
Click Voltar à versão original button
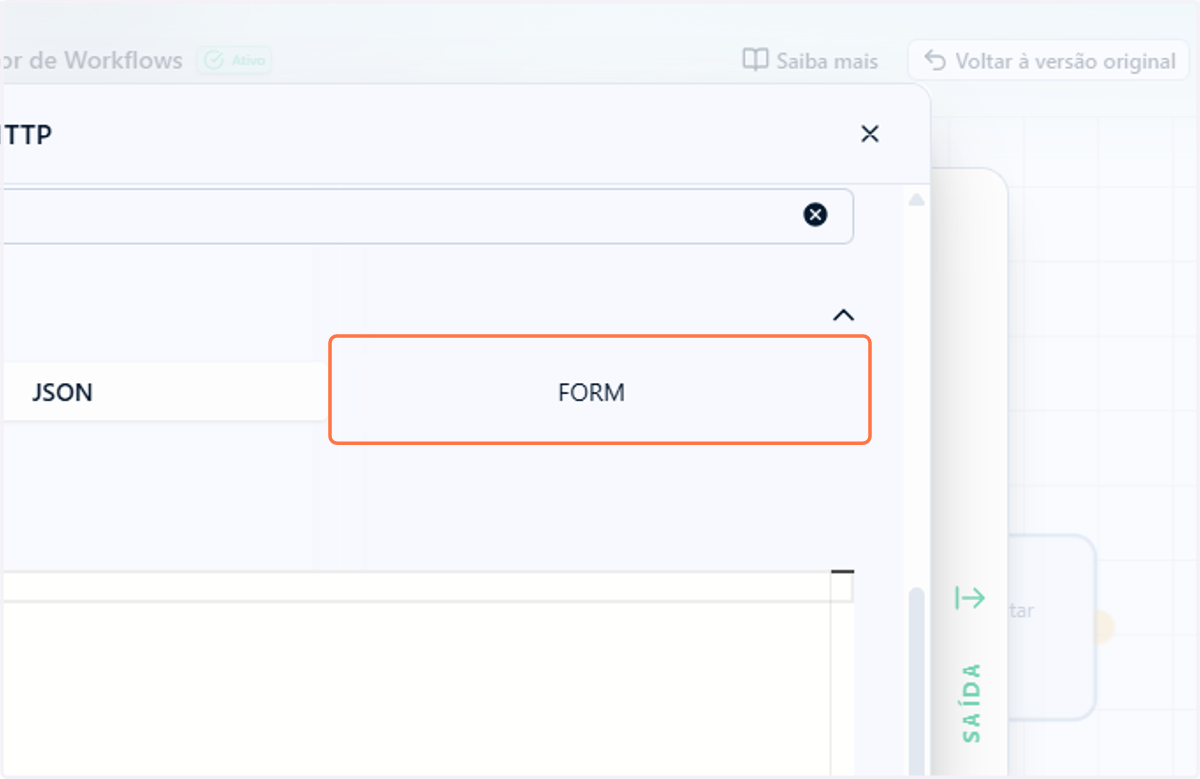tap(1049, 61)
